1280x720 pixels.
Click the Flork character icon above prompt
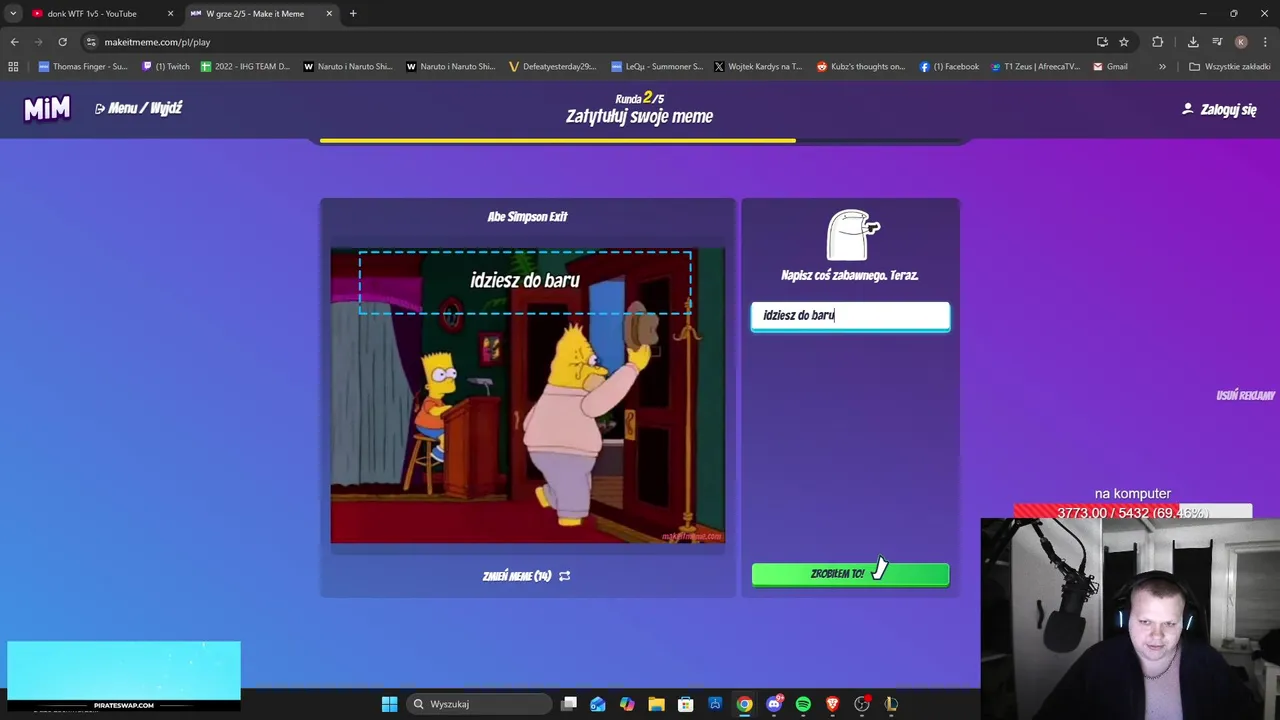pos(852,235)
